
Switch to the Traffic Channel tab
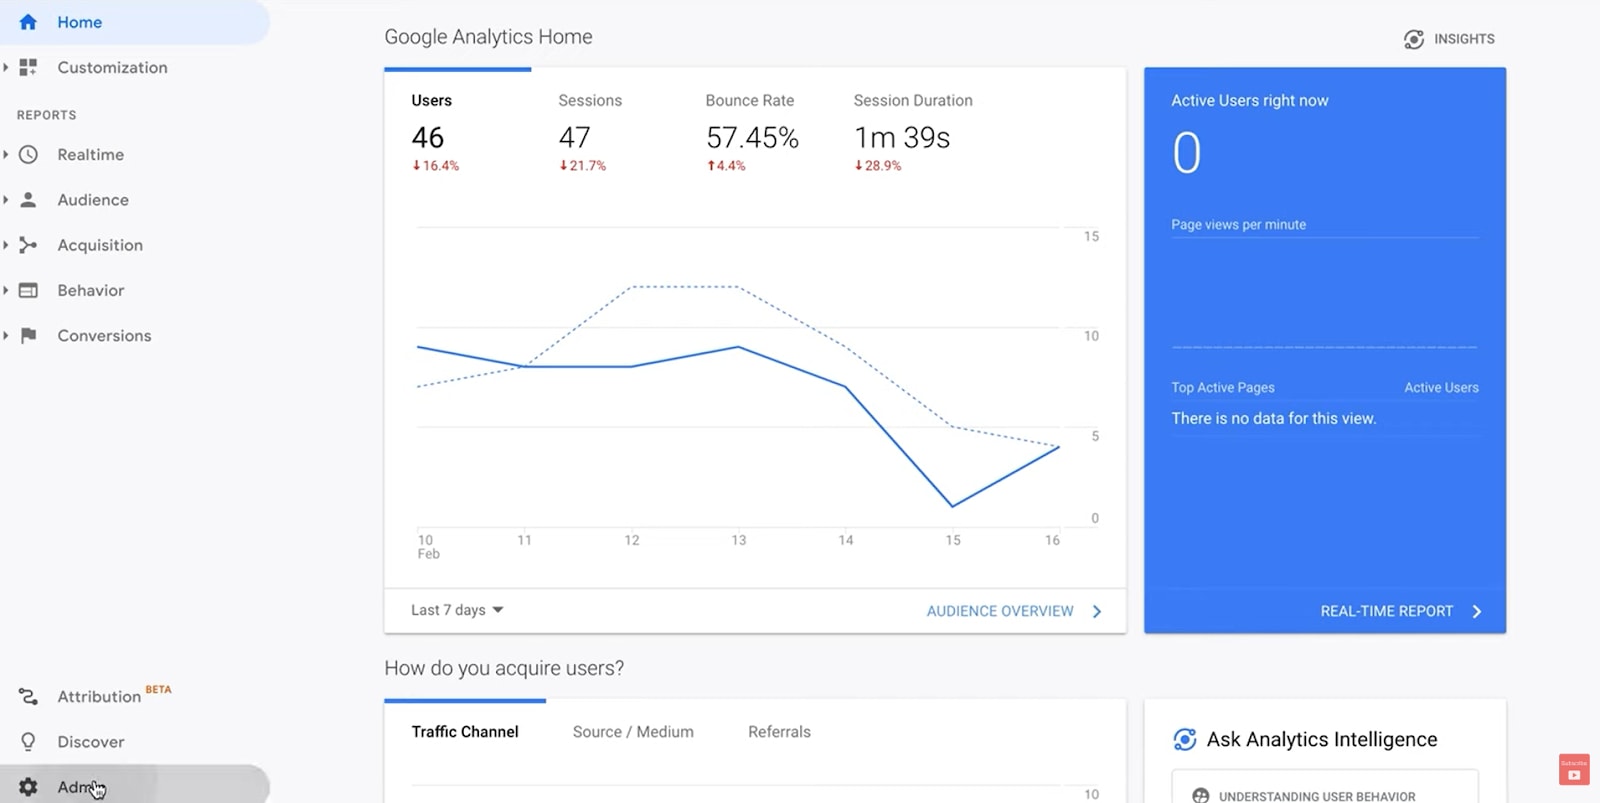[x=465, y=732]
